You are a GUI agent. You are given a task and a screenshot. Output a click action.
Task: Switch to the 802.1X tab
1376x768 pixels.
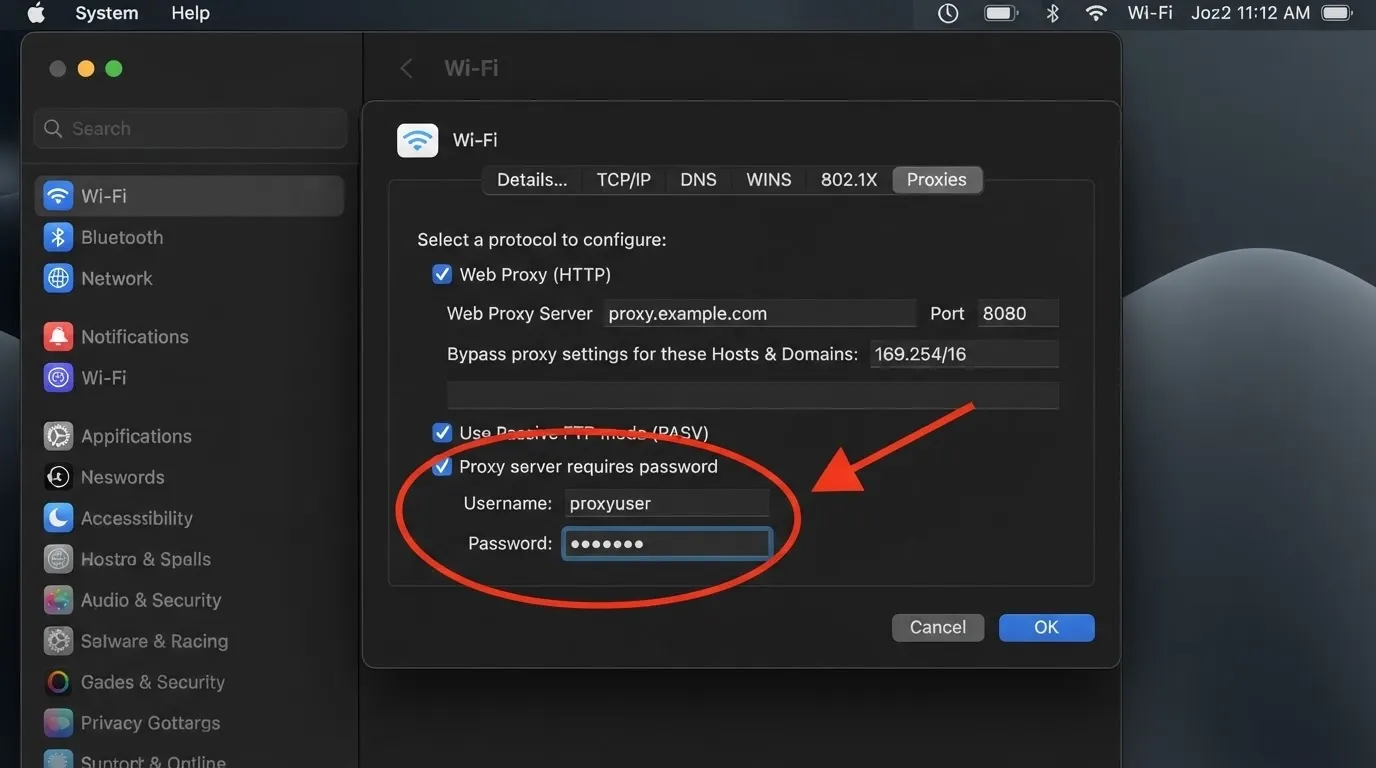point(849,180)
